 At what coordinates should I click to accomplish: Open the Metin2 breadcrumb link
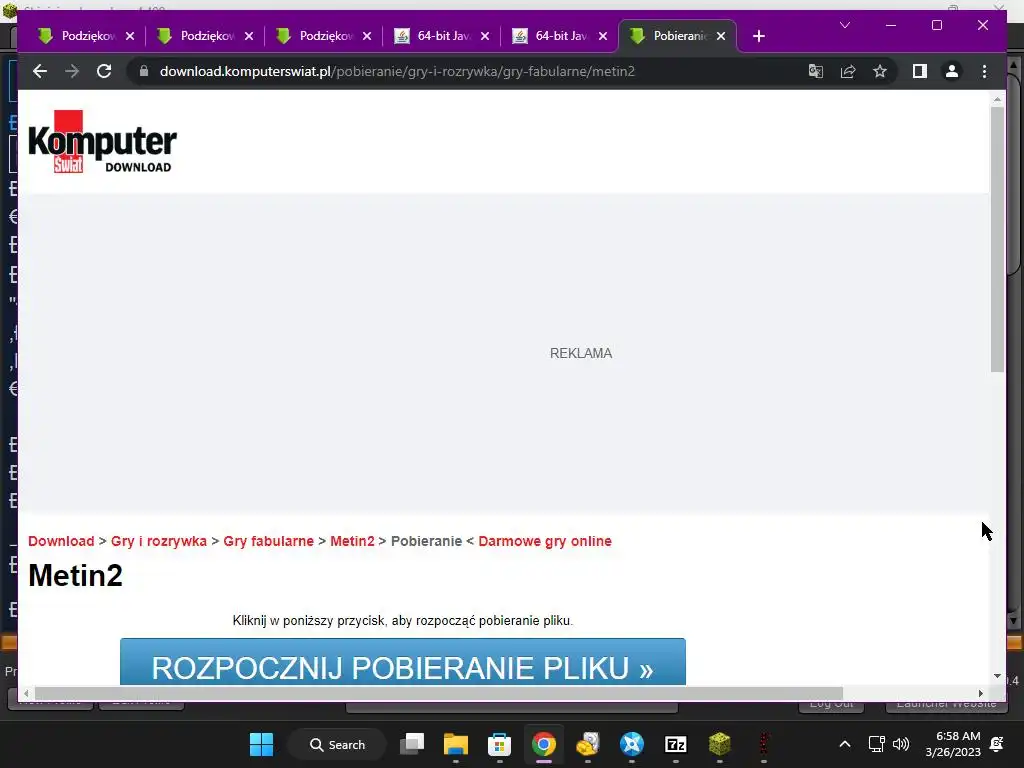(353, 541)
